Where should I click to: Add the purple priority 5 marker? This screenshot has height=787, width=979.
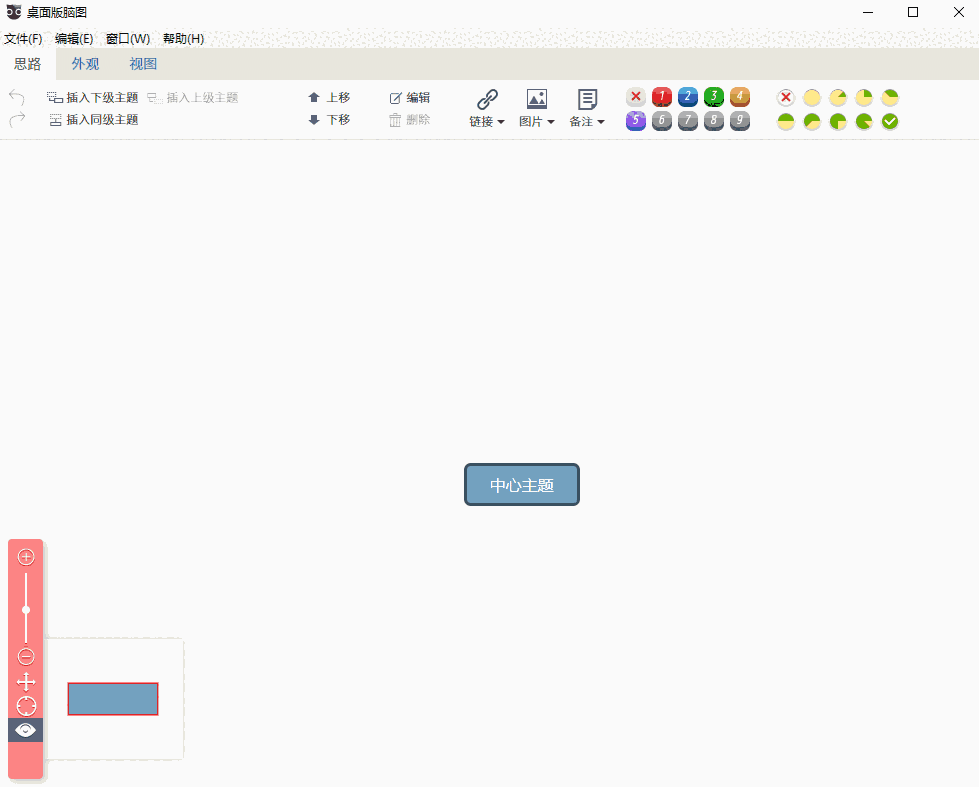[x=635, y=121]
